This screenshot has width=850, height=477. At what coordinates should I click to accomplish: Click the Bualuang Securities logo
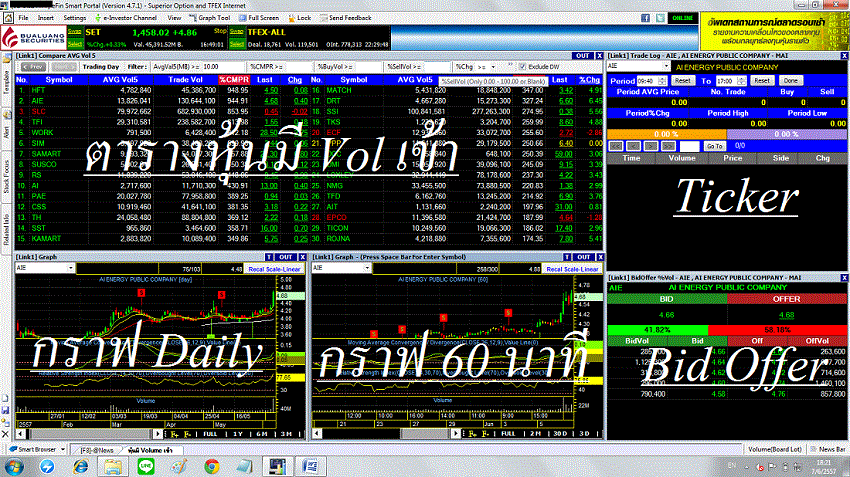tap(34, 38)
